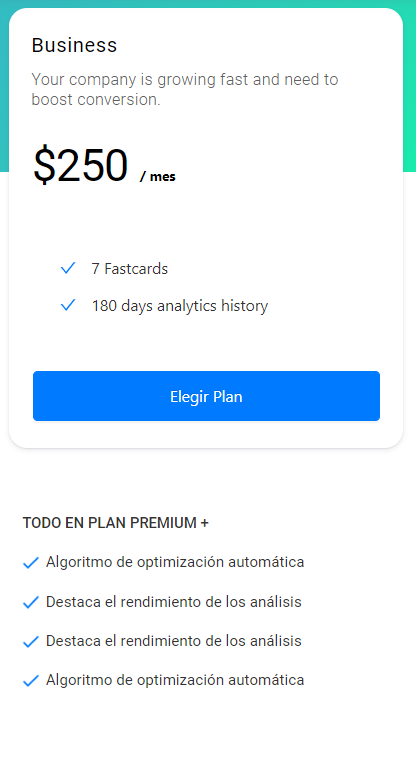Click second Destaca el rendimiento de los análisis text

click(x=173, y=641)
